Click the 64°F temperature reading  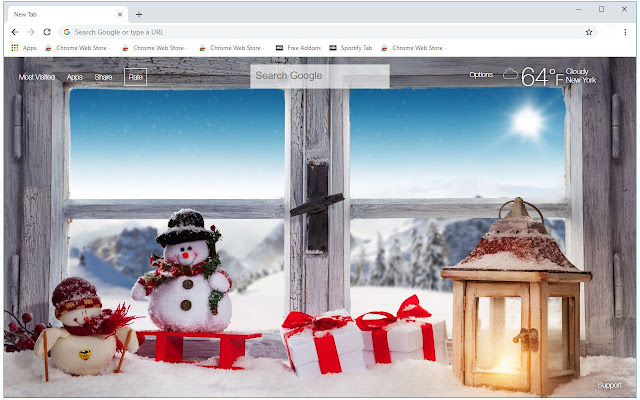pyautogui.click(x=542, y=76)
